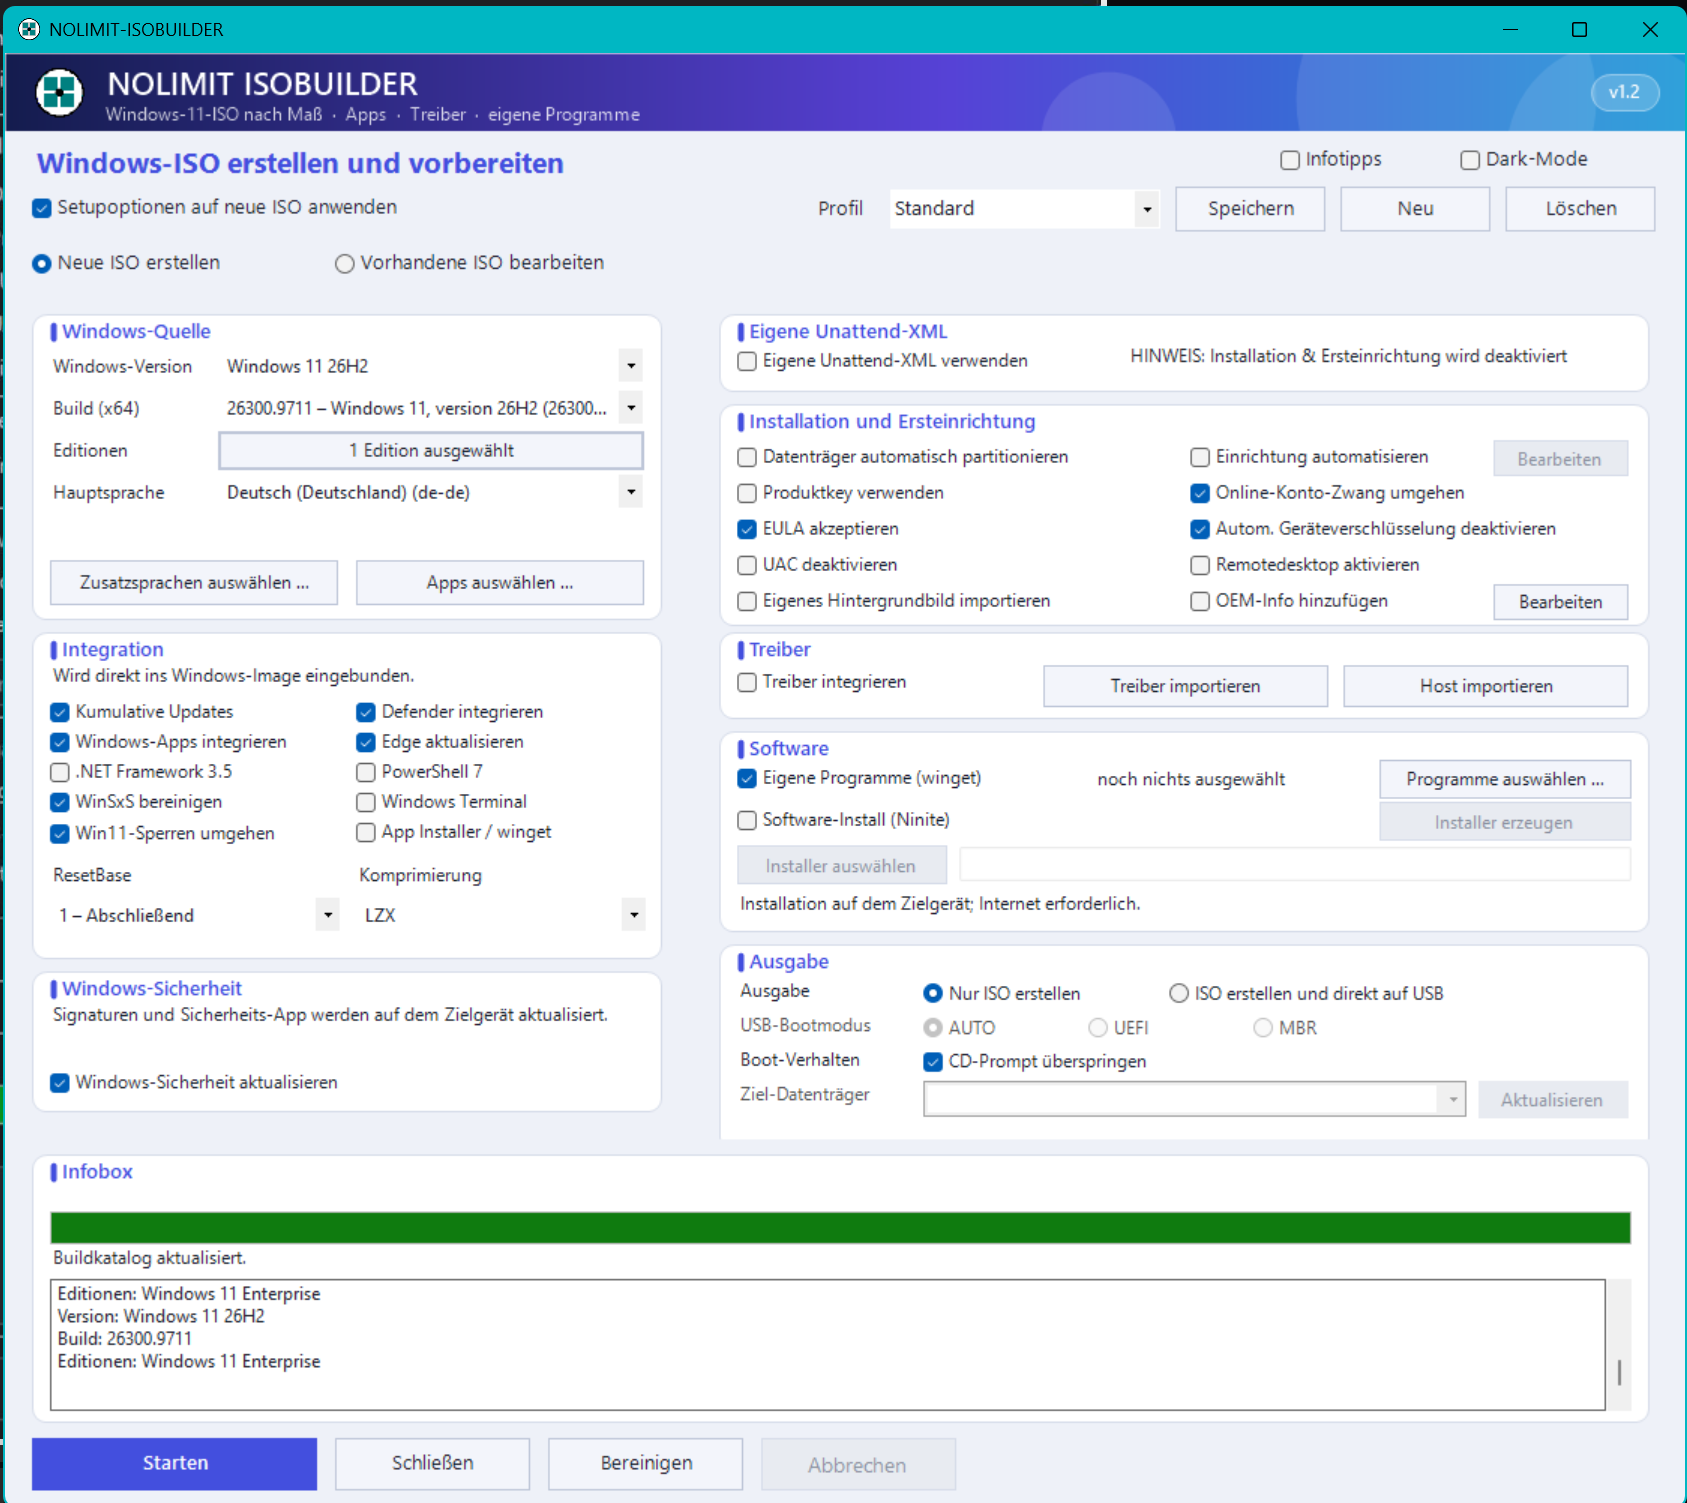
Task: Open the 1 Edition ausgewählt selector
Action: click(431, 451)
